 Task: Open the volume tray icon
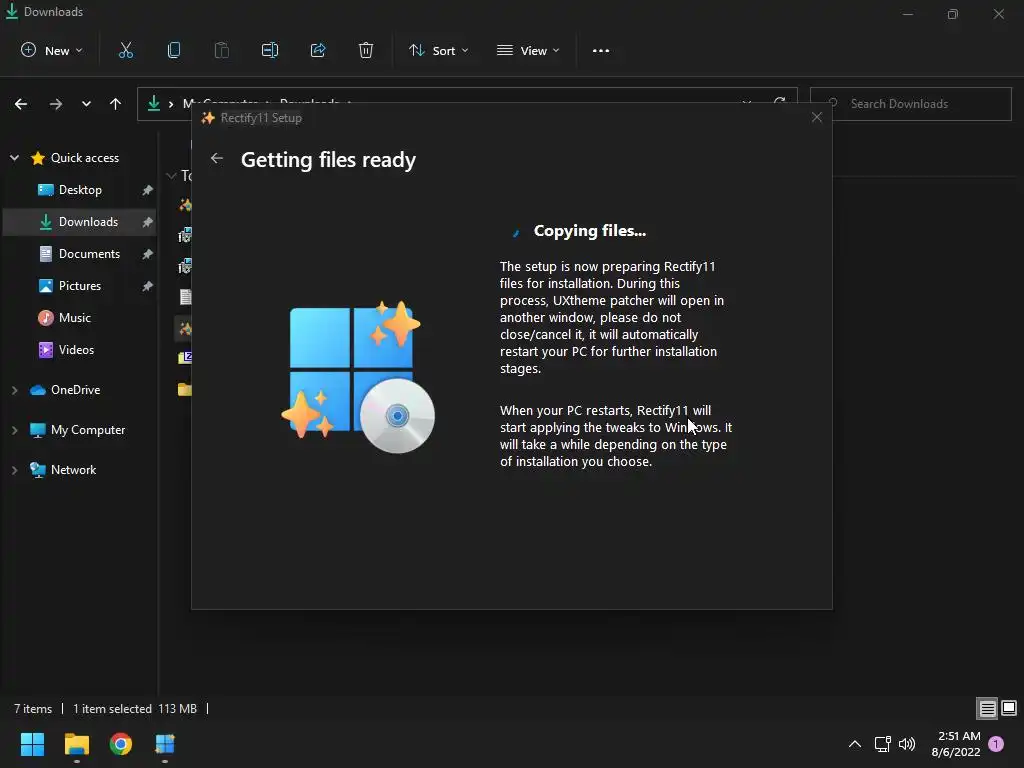(x=907, y=744)
